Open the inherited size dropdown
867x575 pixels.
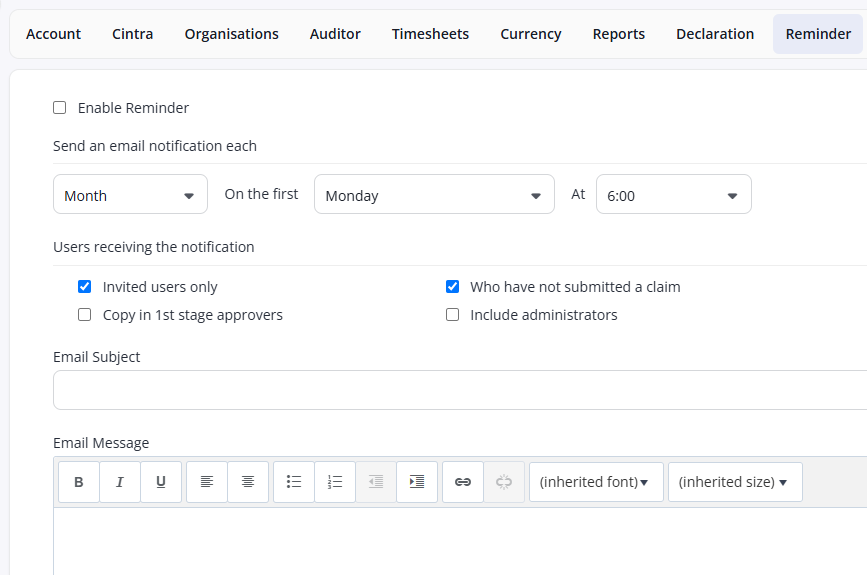pos(735,482)
